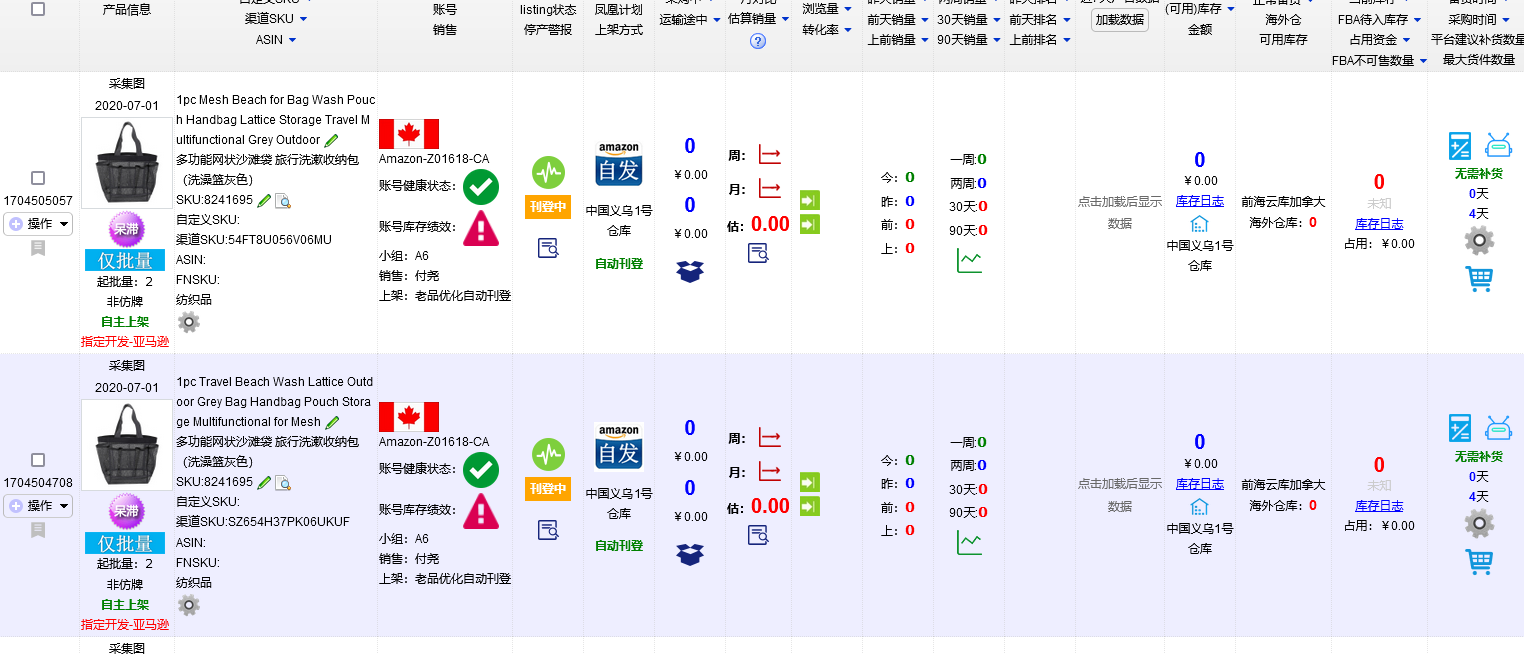1524x654 pixels.
Task: Click the sort arrow next to ASIN header
Action: [293, 40]
